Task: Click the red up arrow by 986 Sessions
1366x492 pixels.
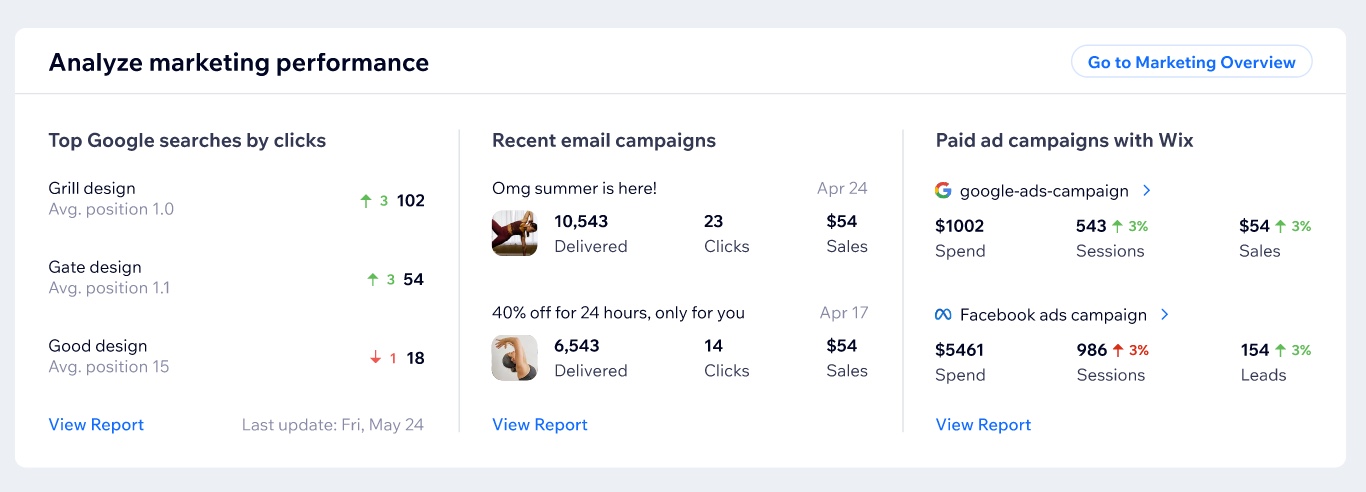Action: (x=1118, y=350)
